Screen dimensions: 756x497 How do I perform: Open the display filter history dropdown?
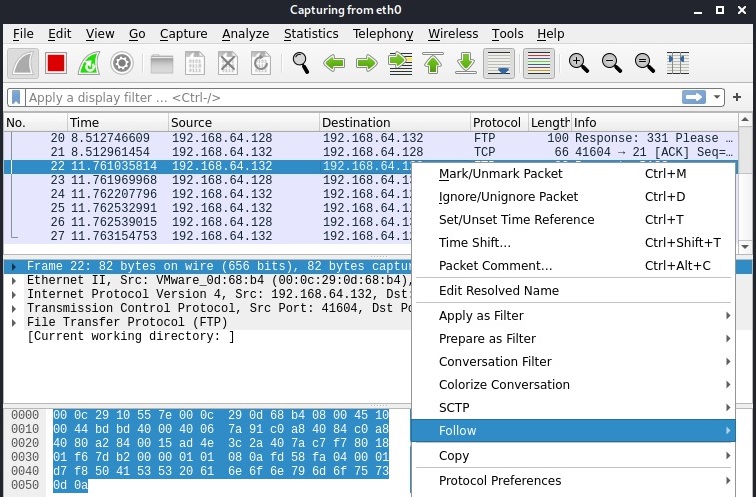tap(717, 97)
